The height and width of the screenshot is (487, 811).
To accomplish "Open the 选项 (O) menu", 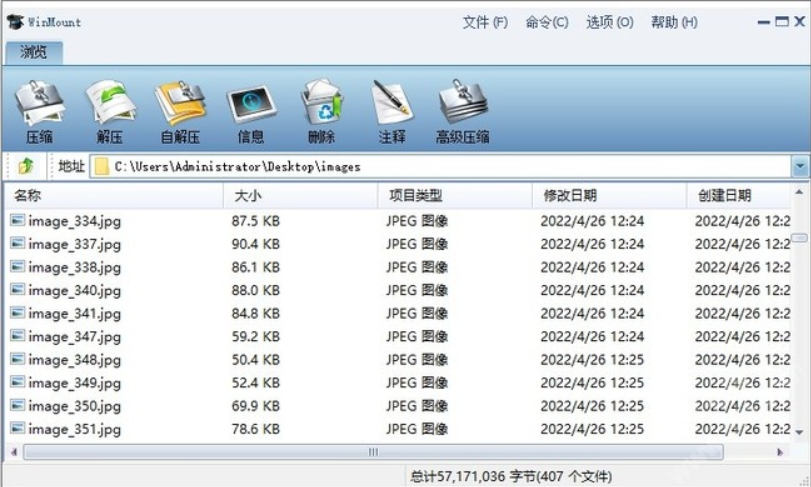I will pyautogui.click(x=610, y=22).
